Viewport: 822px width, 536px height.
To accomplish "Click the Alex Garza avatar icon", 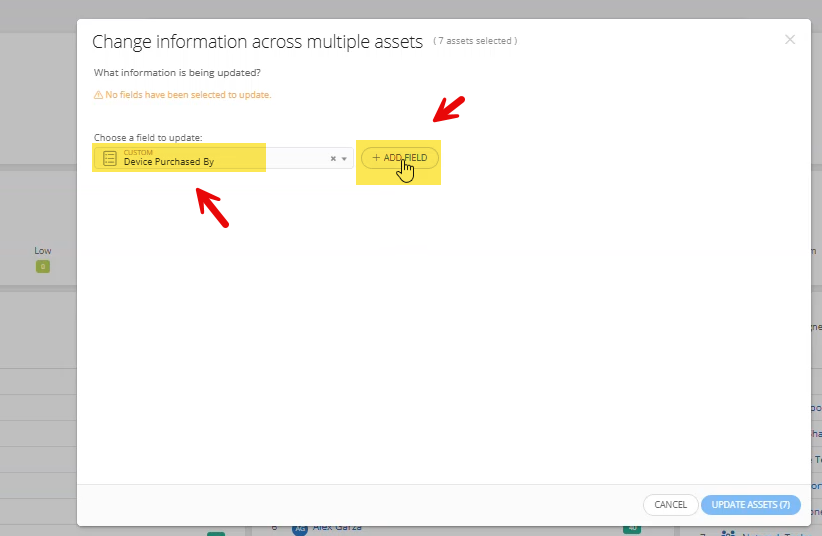I will coord(298,528).
